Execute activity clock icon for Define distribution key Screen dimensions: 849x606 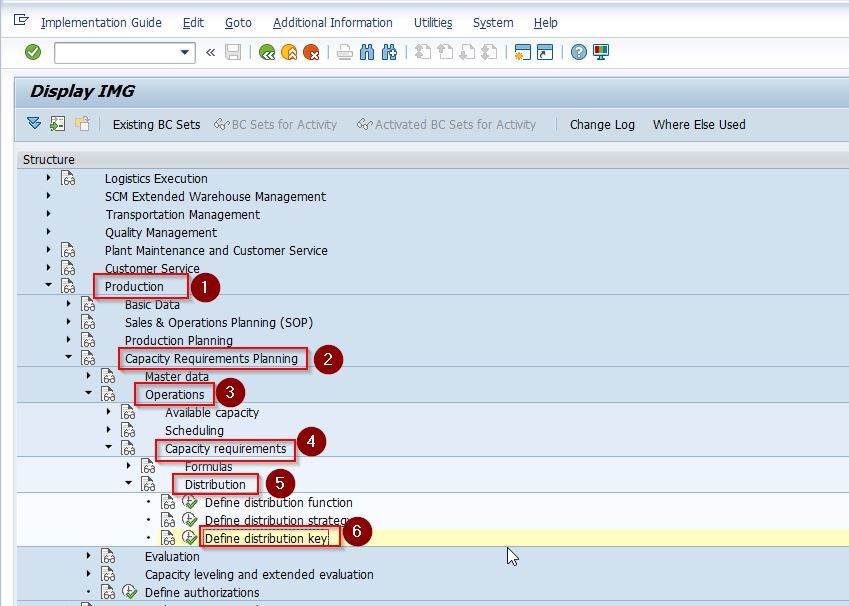click(x=190, y=538)
